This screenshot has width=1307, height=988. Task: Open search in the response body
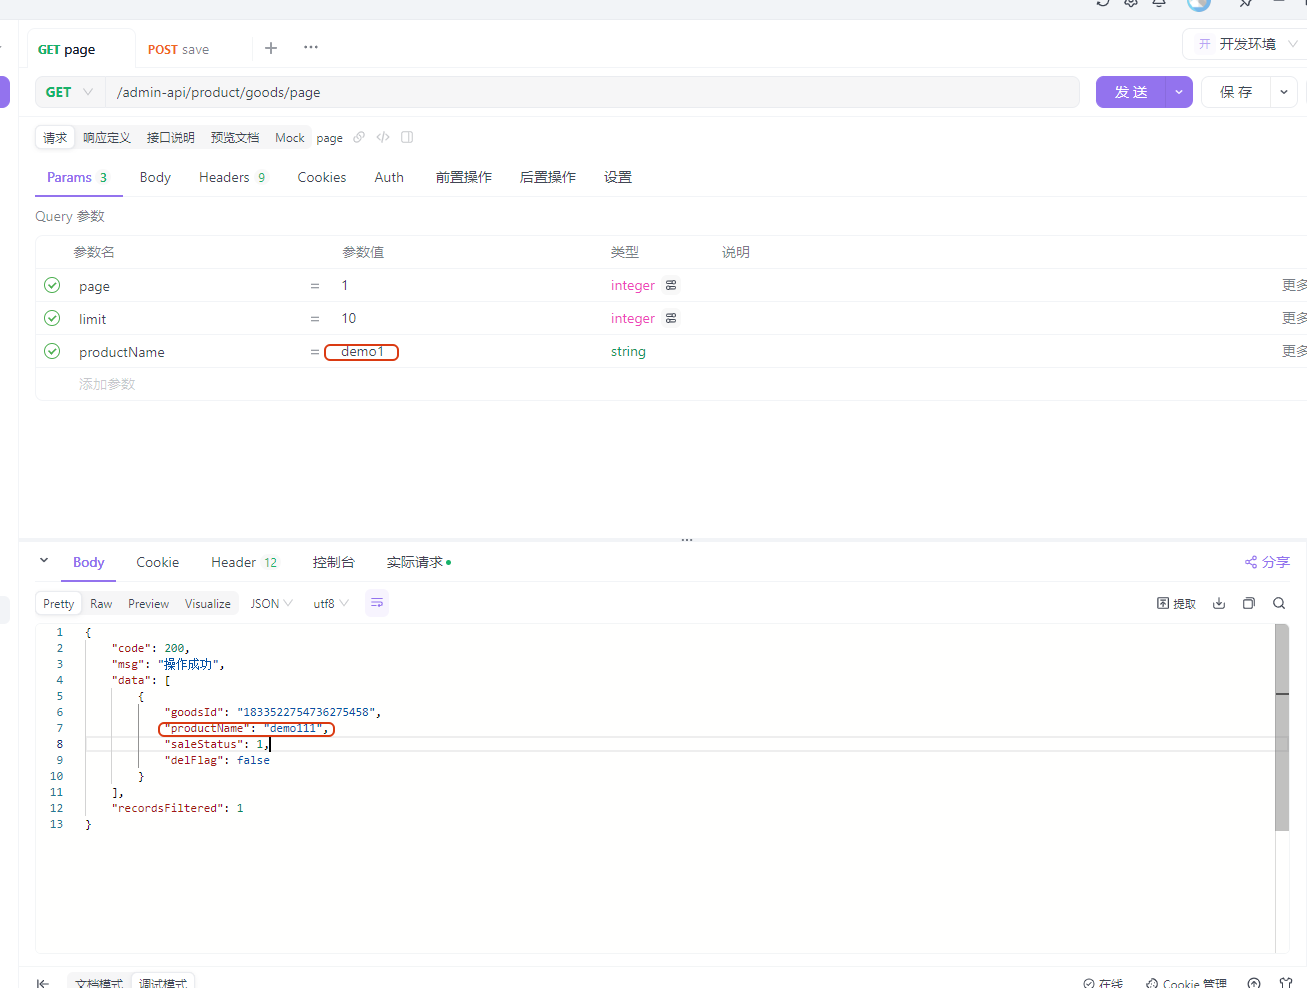click(1279, 603)
